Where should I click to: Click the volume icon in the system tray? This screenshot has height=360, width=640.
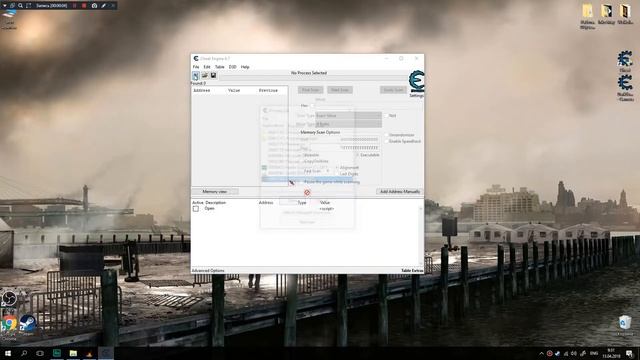[574, 353]
